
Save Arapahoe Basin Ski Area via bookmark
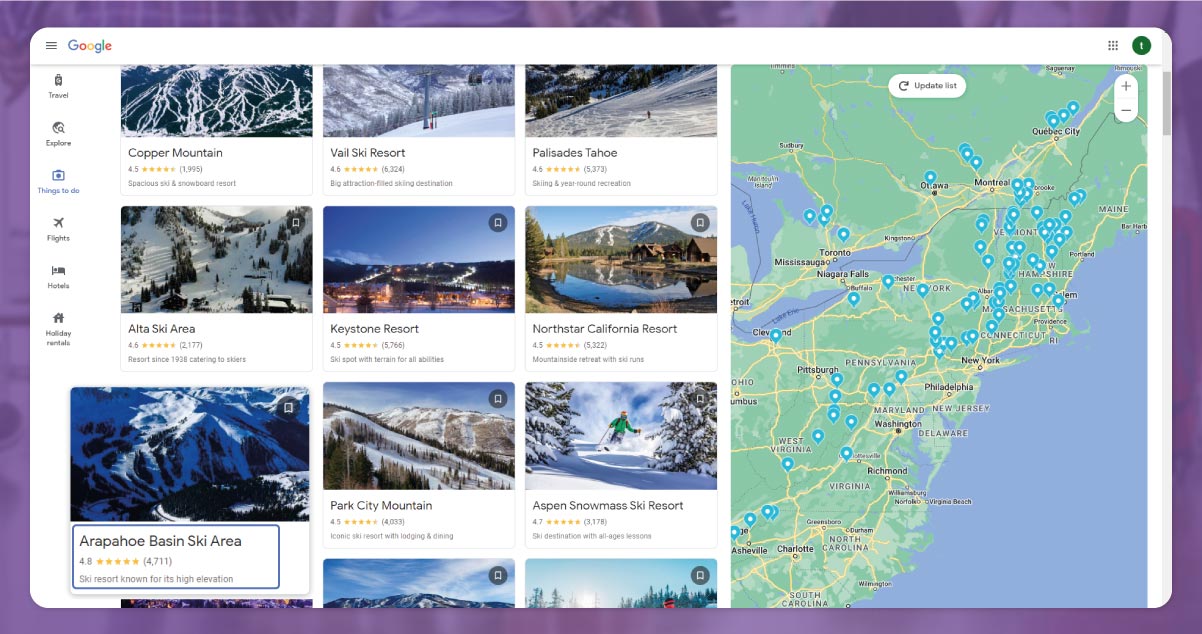point(288,407)
